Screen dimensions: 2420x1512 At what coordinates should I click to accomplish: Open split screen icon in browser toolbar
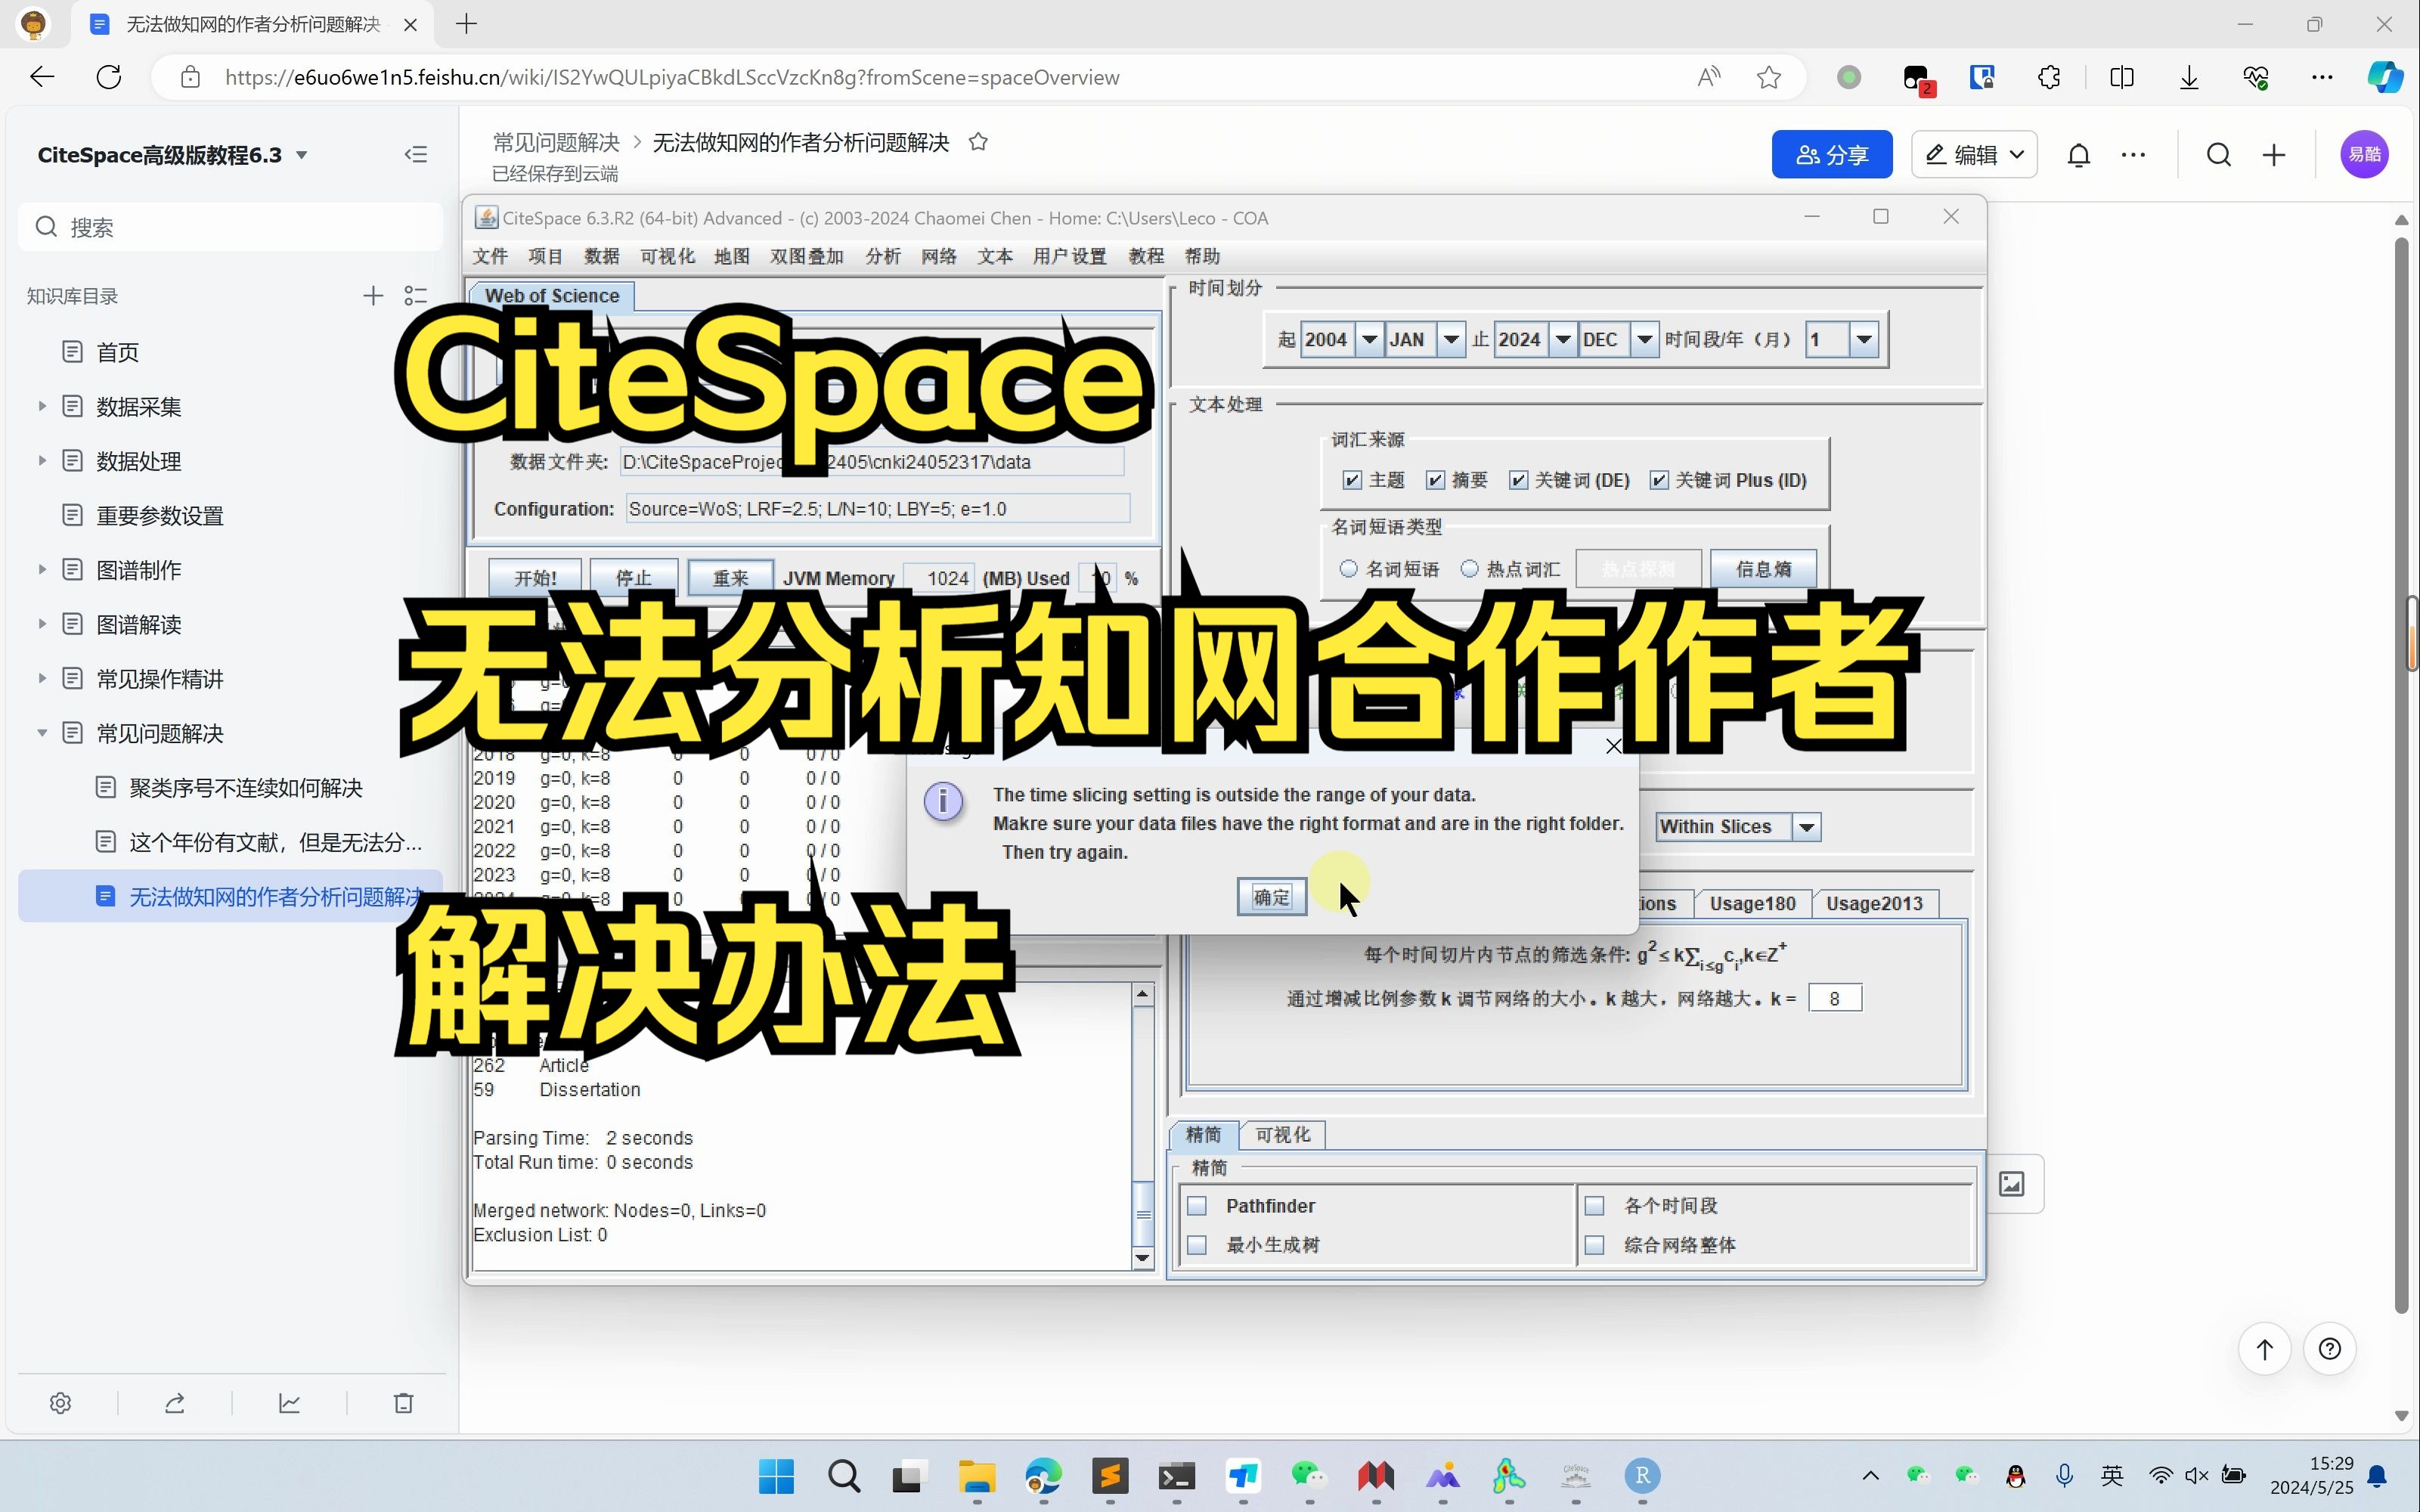point(2121,77)
